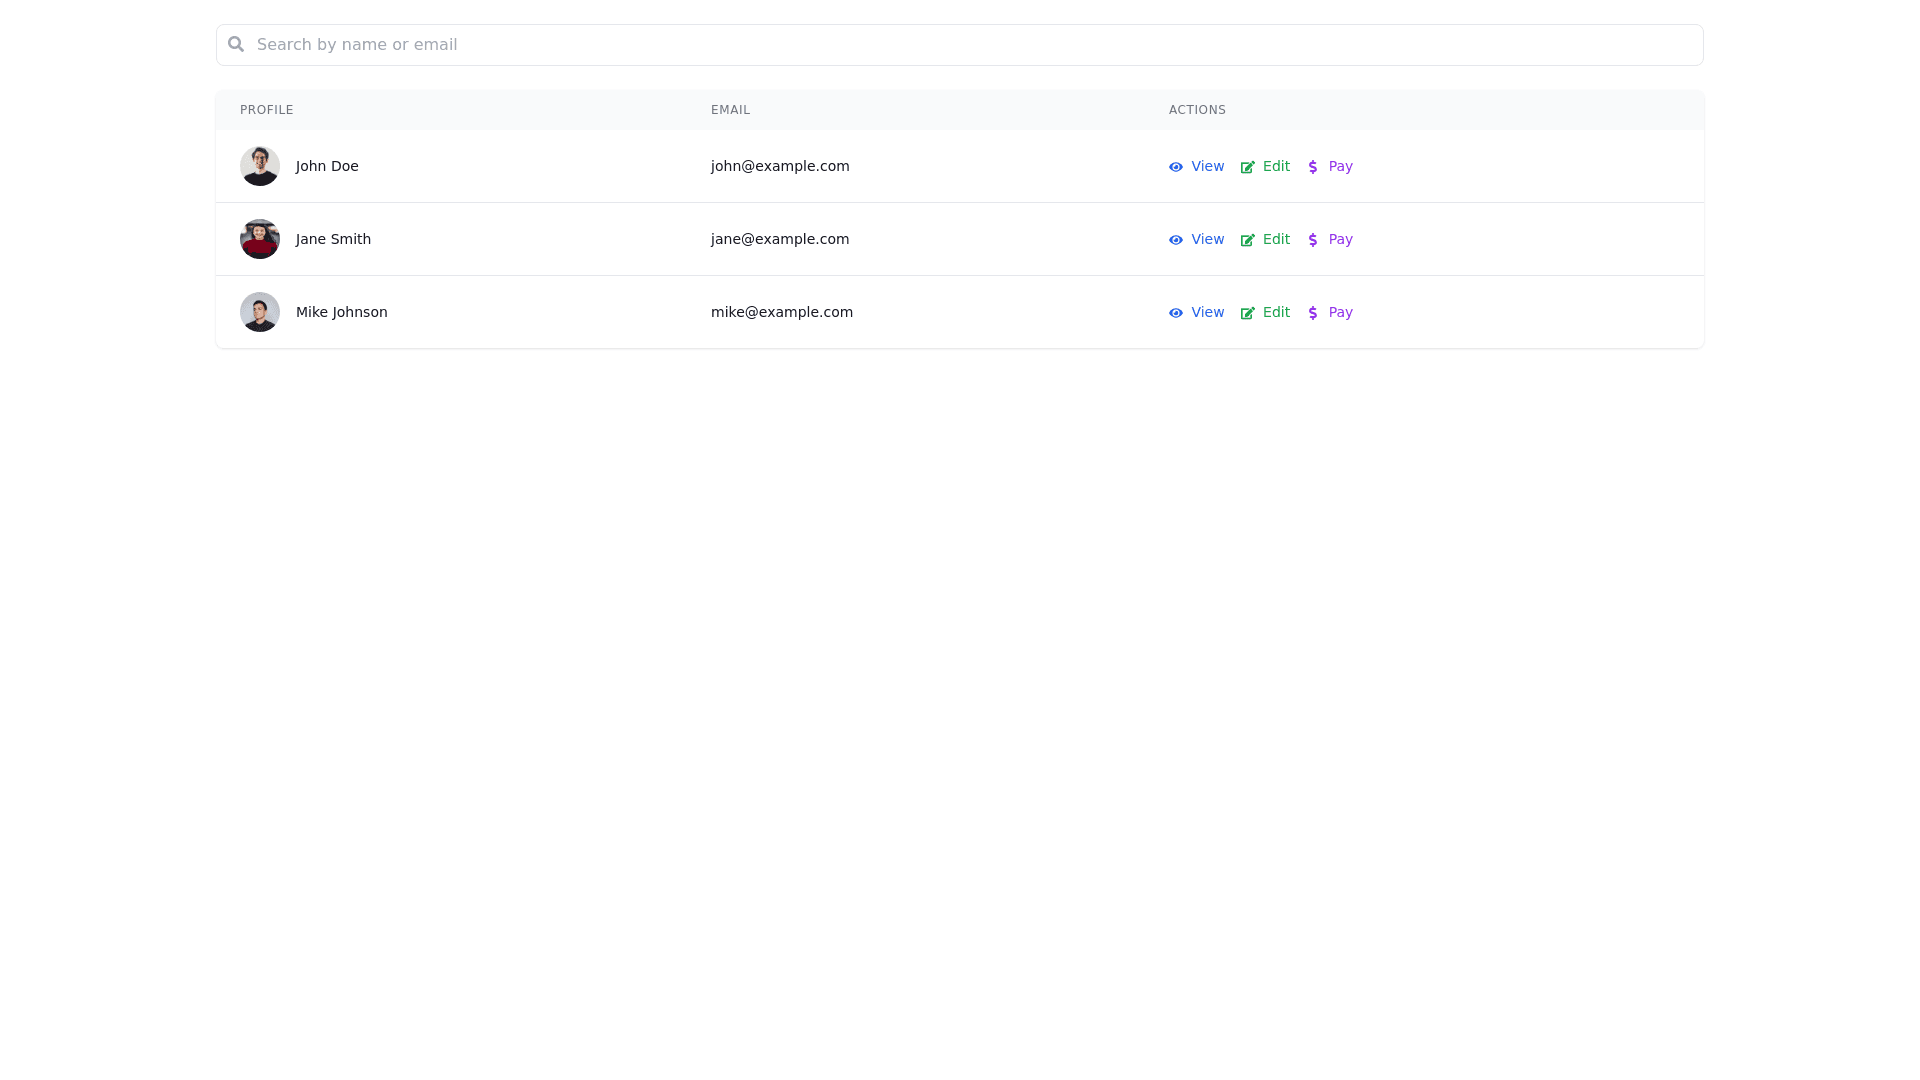
Task: Click the eye icon for Mike Johnson
Action: 1176,313
